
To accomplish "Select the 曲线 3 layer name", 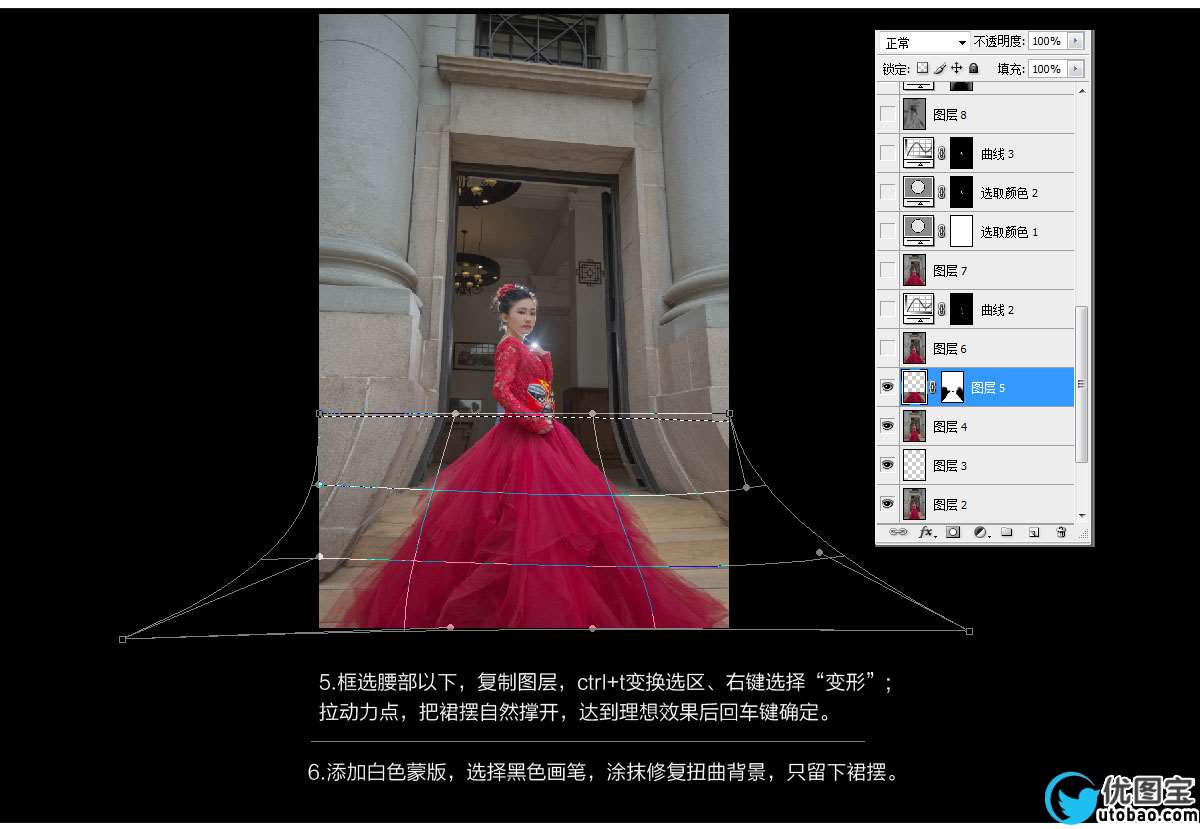I will pos(997,154).
